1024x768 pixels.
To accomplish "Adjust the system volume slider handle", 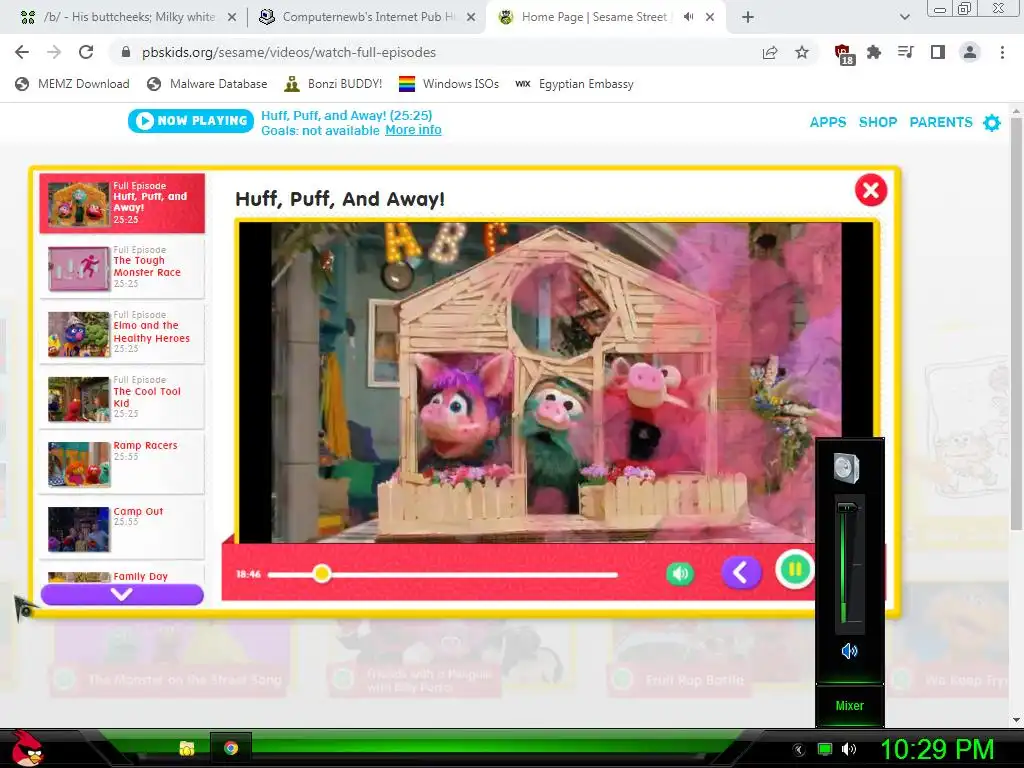I will coord(849,507).
